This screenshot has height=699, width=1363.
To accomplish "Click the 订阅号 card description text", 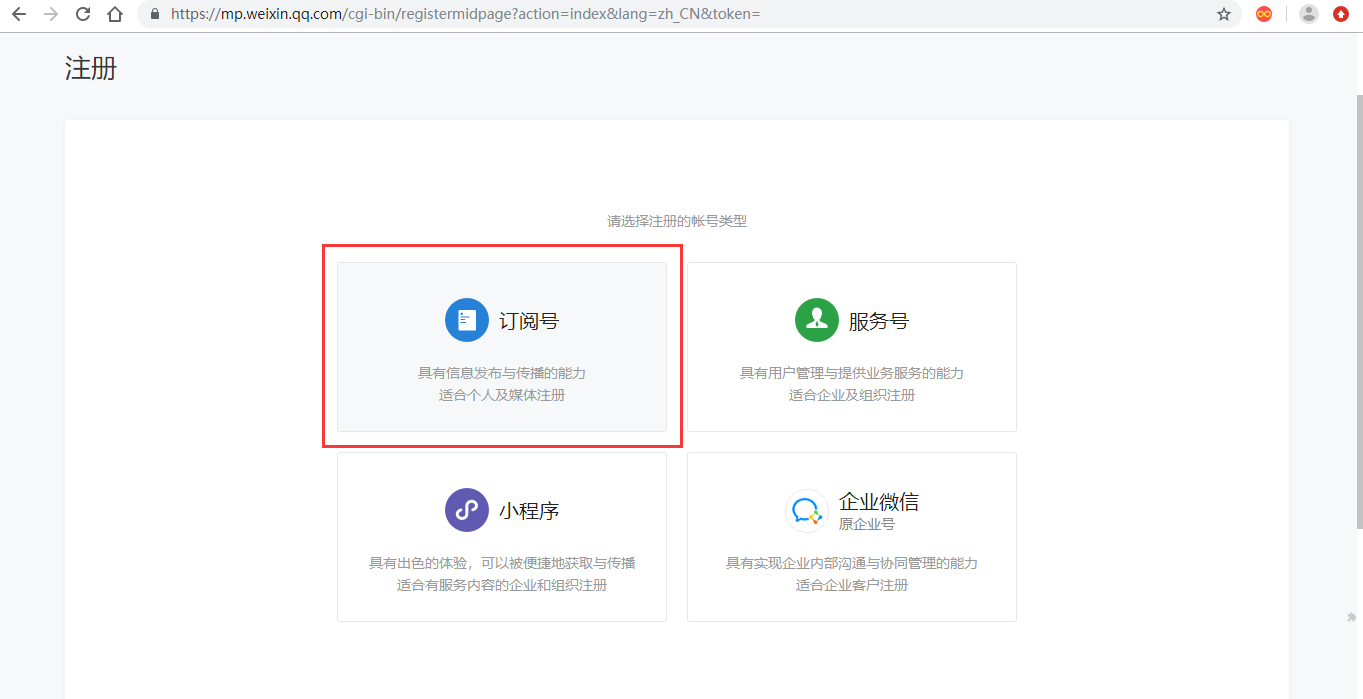I will (x=502, y=384).
